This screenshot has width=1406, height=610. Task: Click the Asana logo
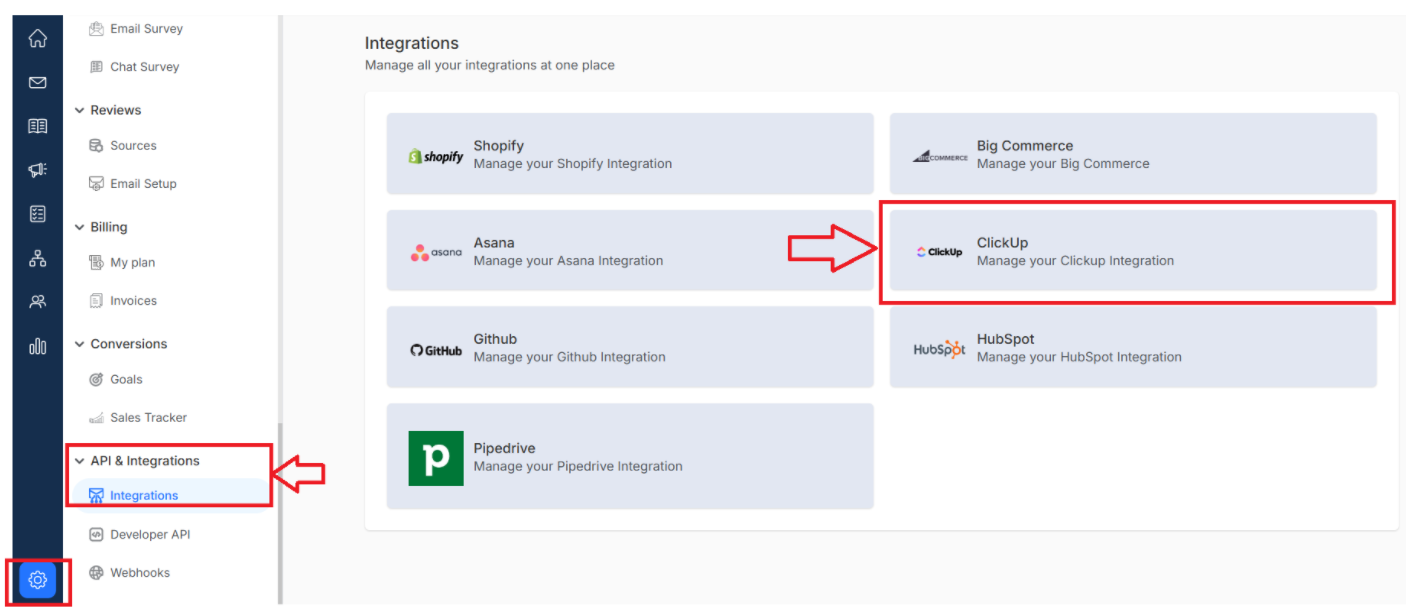436,253
